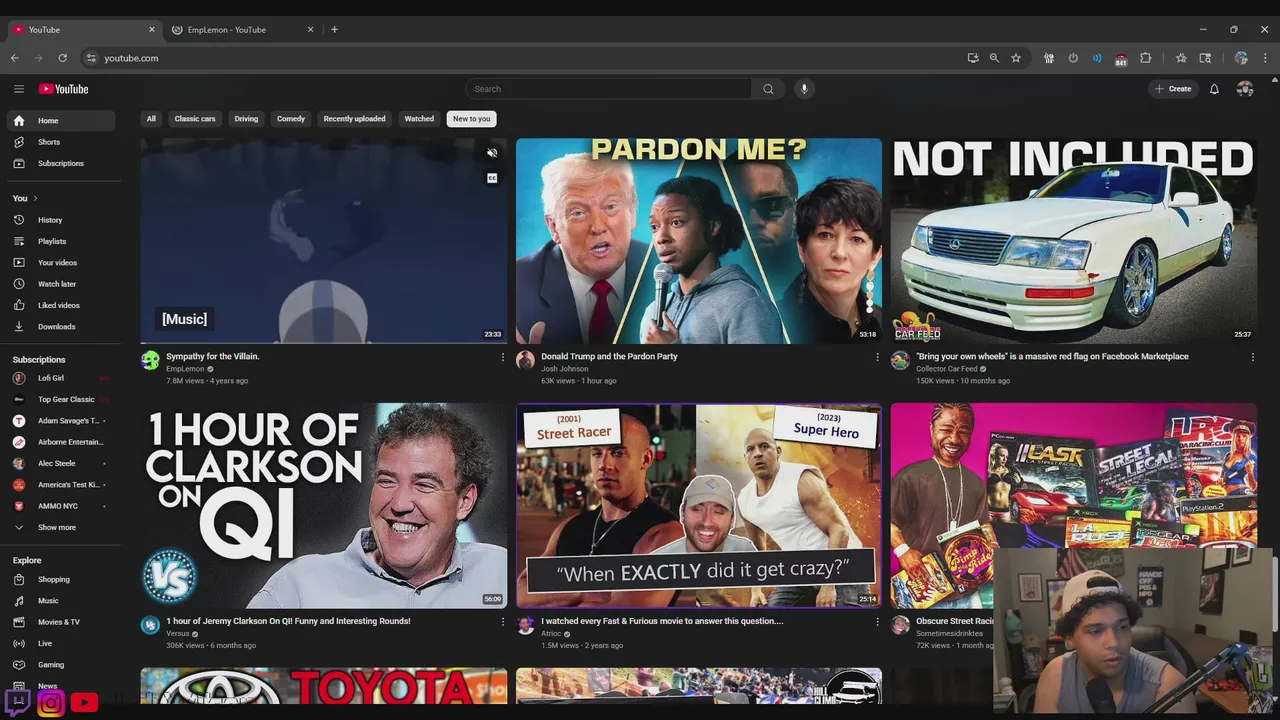Open YouTube account avatar menu
Screen dimensions: 1280x720
point(1245,89)
